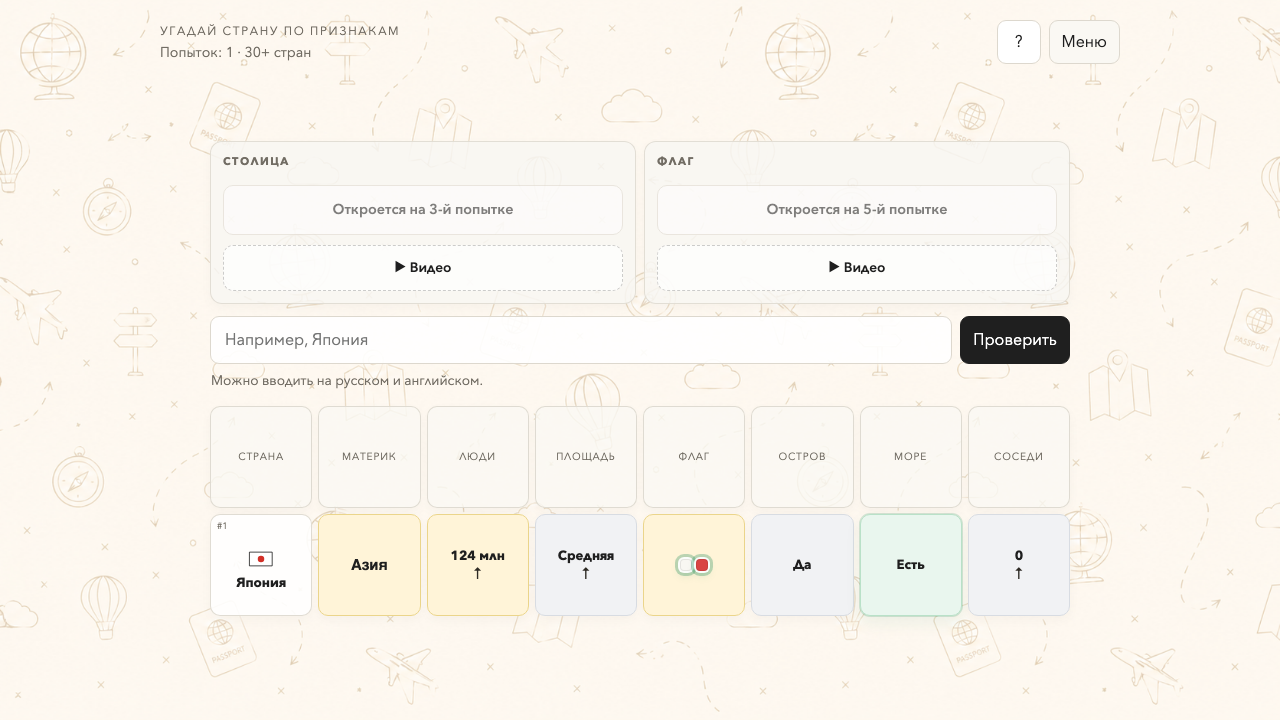Select the Флаг column header tile
1280x720 pixels.
(694, 457)
